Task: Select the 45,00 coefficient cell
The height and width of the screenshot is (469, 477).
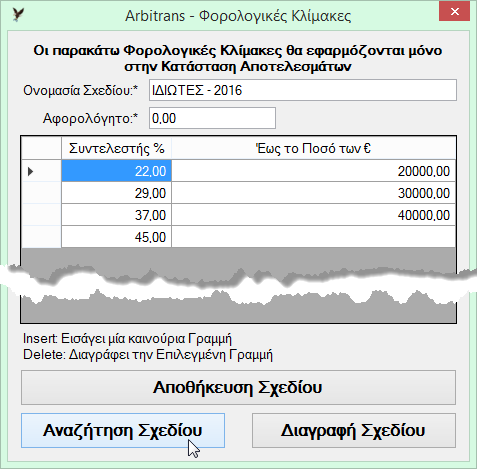Action: [116, 237]
